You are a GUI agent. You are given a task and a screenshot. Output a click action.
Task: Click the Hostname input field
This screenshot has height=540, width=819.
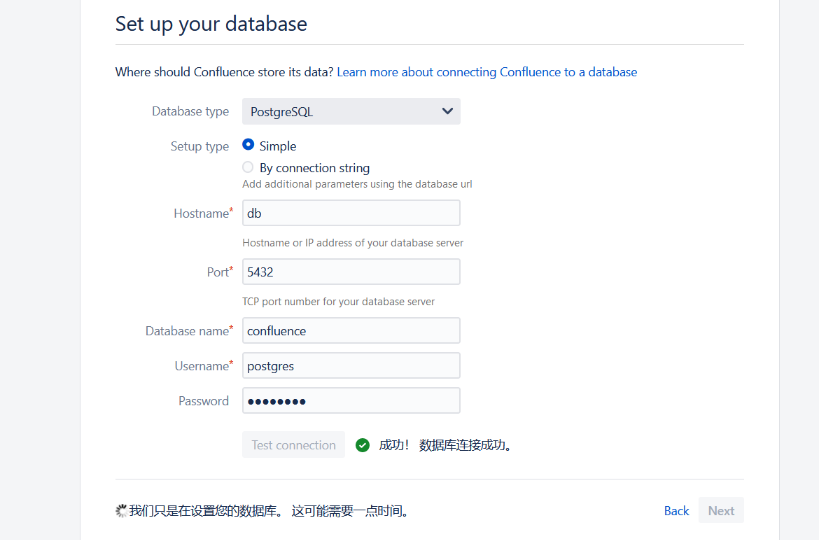(x=351, y=213)
